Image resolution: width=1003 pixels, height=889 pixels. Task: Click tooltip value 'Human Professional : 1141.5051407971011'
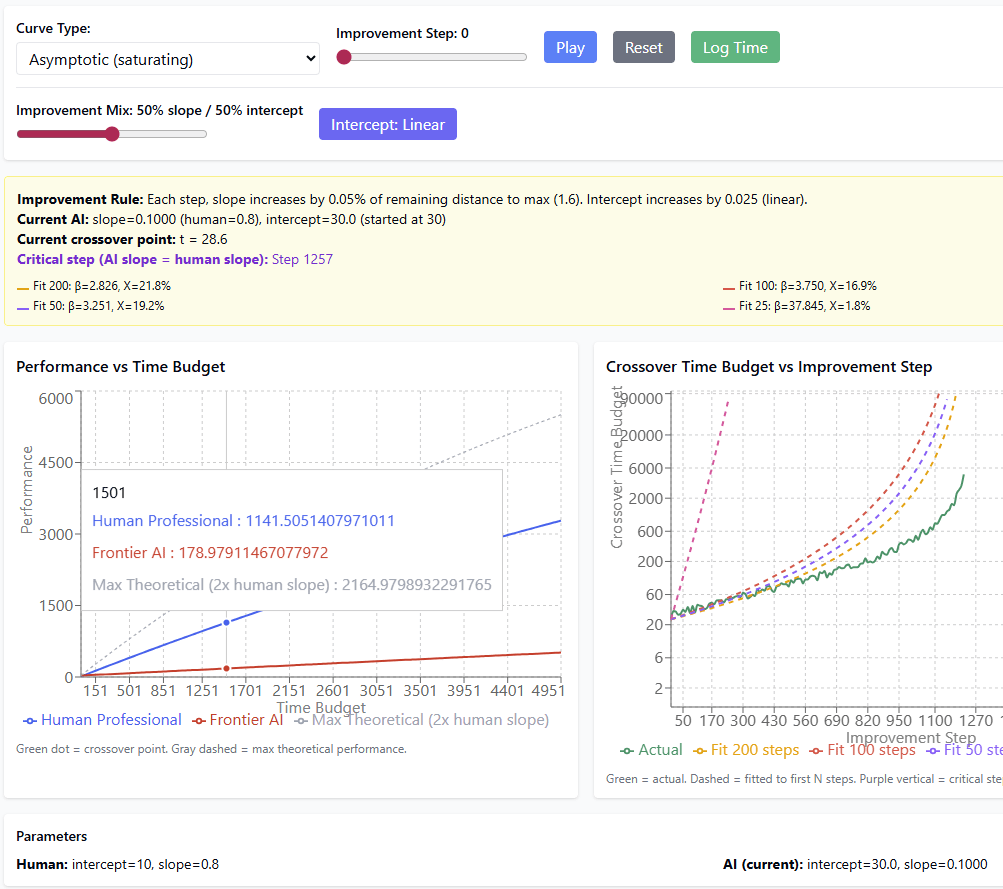click(x=243, y=521)
